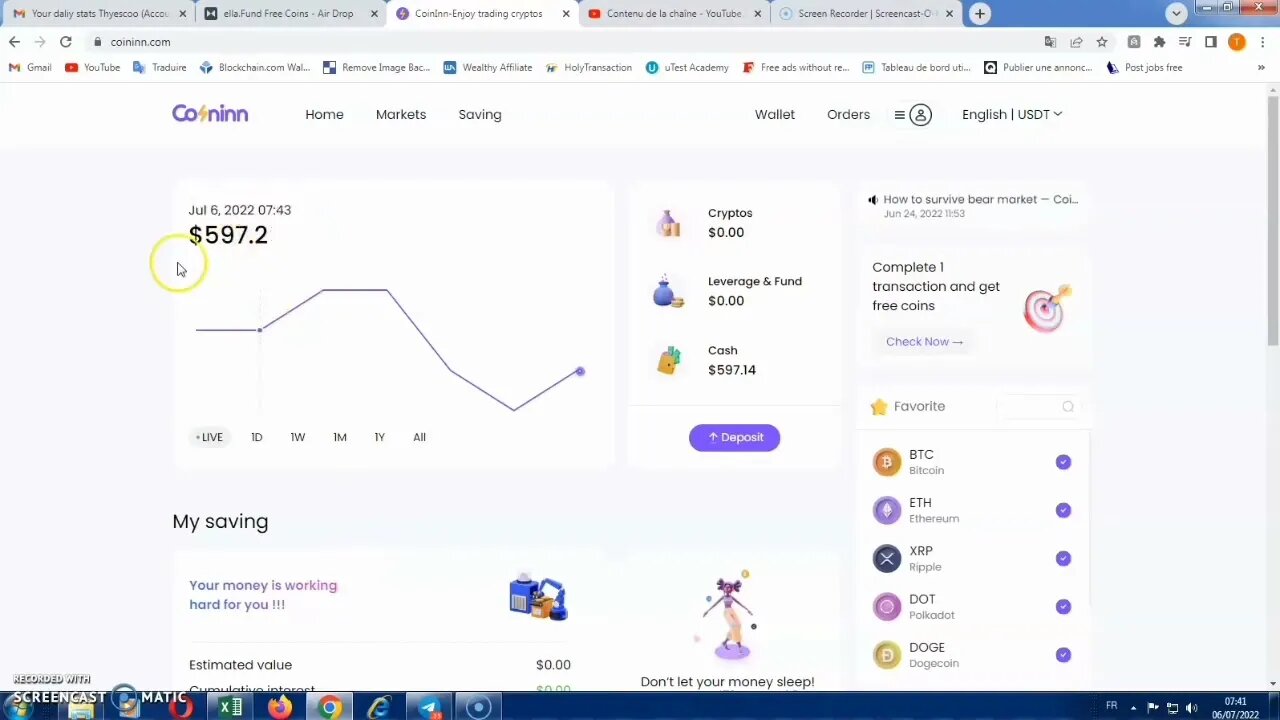Open the Saving menu item
1280x720 pixels.
(x=480, y=114)
